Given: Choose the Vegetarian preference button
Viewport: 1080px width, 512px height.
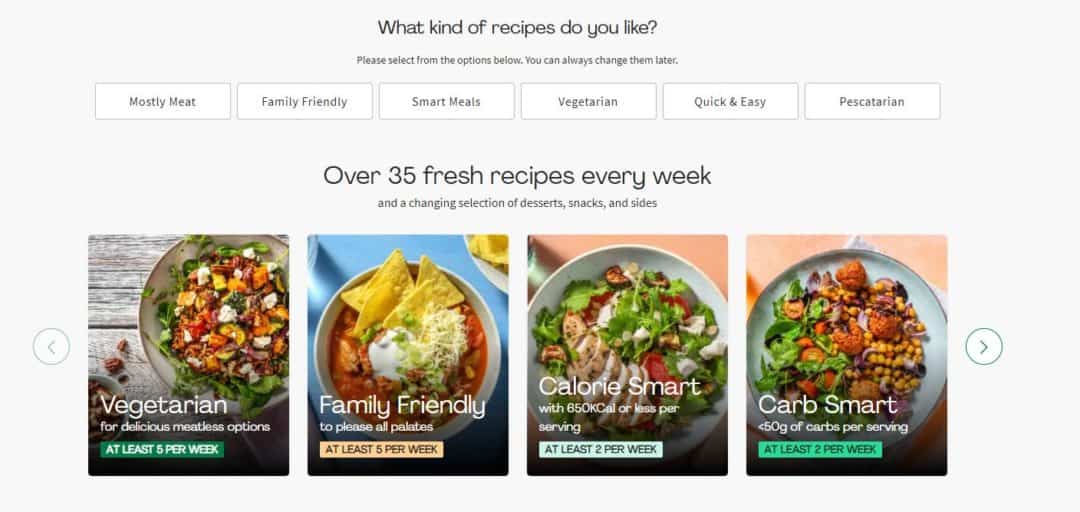Looking at the screenshot, I should tap(588, 101).
